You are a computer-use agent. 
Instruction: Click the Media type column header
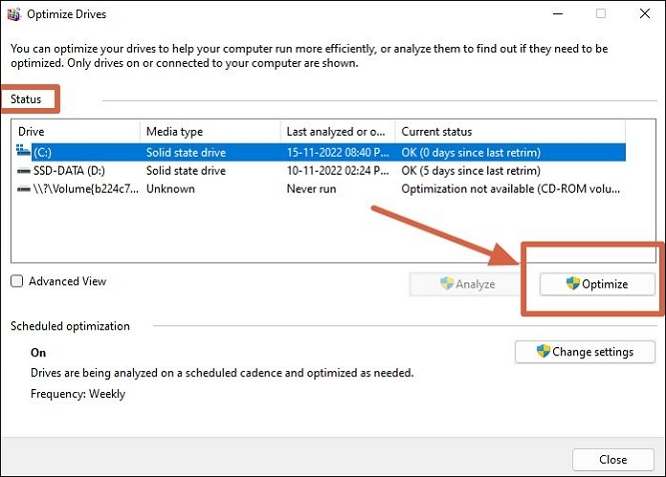click(x=210, y=132)
